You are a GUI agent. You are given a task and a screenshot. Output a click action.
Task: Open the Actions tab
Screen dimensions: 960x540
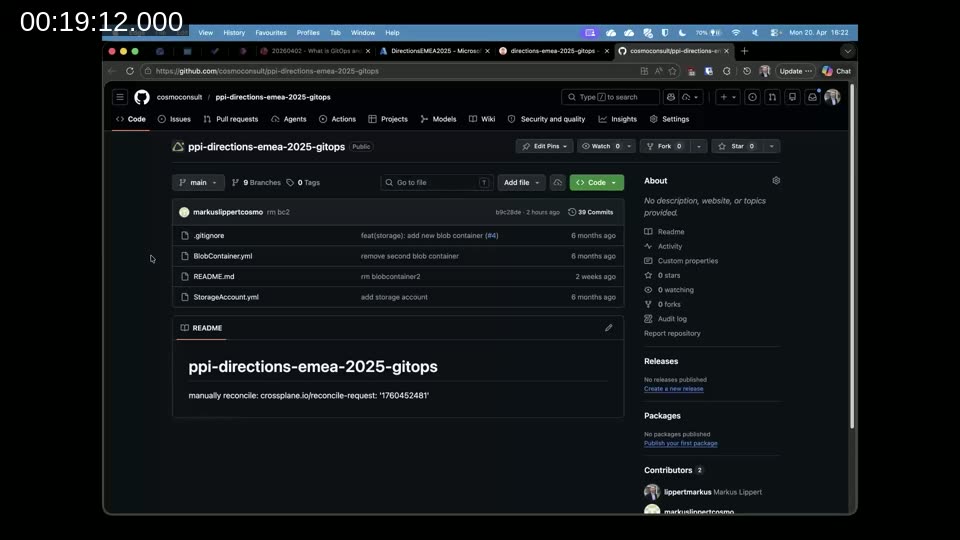tap(337, 119)
